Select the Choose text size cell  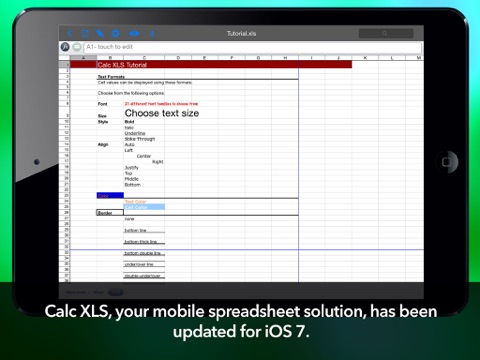pos(162,113)
